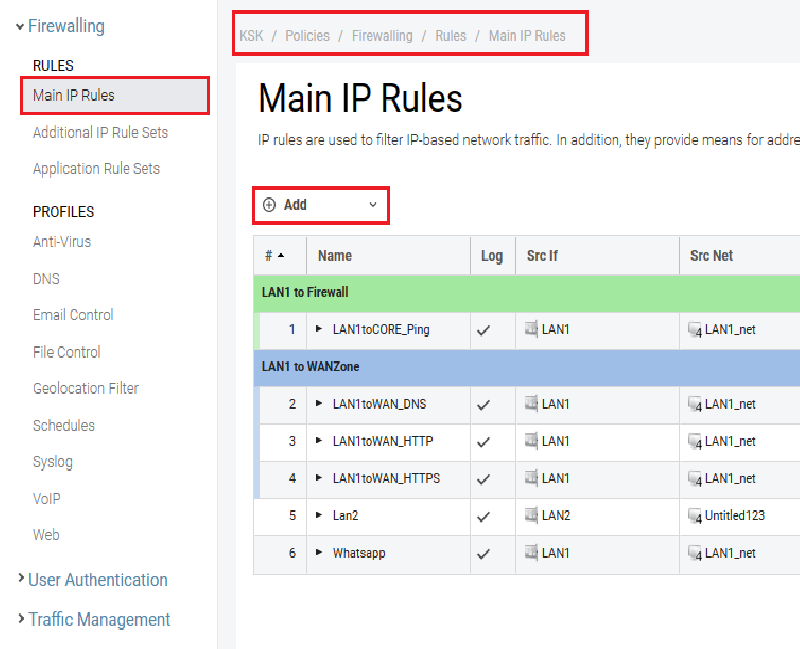Image resolution: width=800 pixels, height=649 pixels.
Task: Expand the LAN1toWAN_HTTP rule row triangle
Action: 320,441
